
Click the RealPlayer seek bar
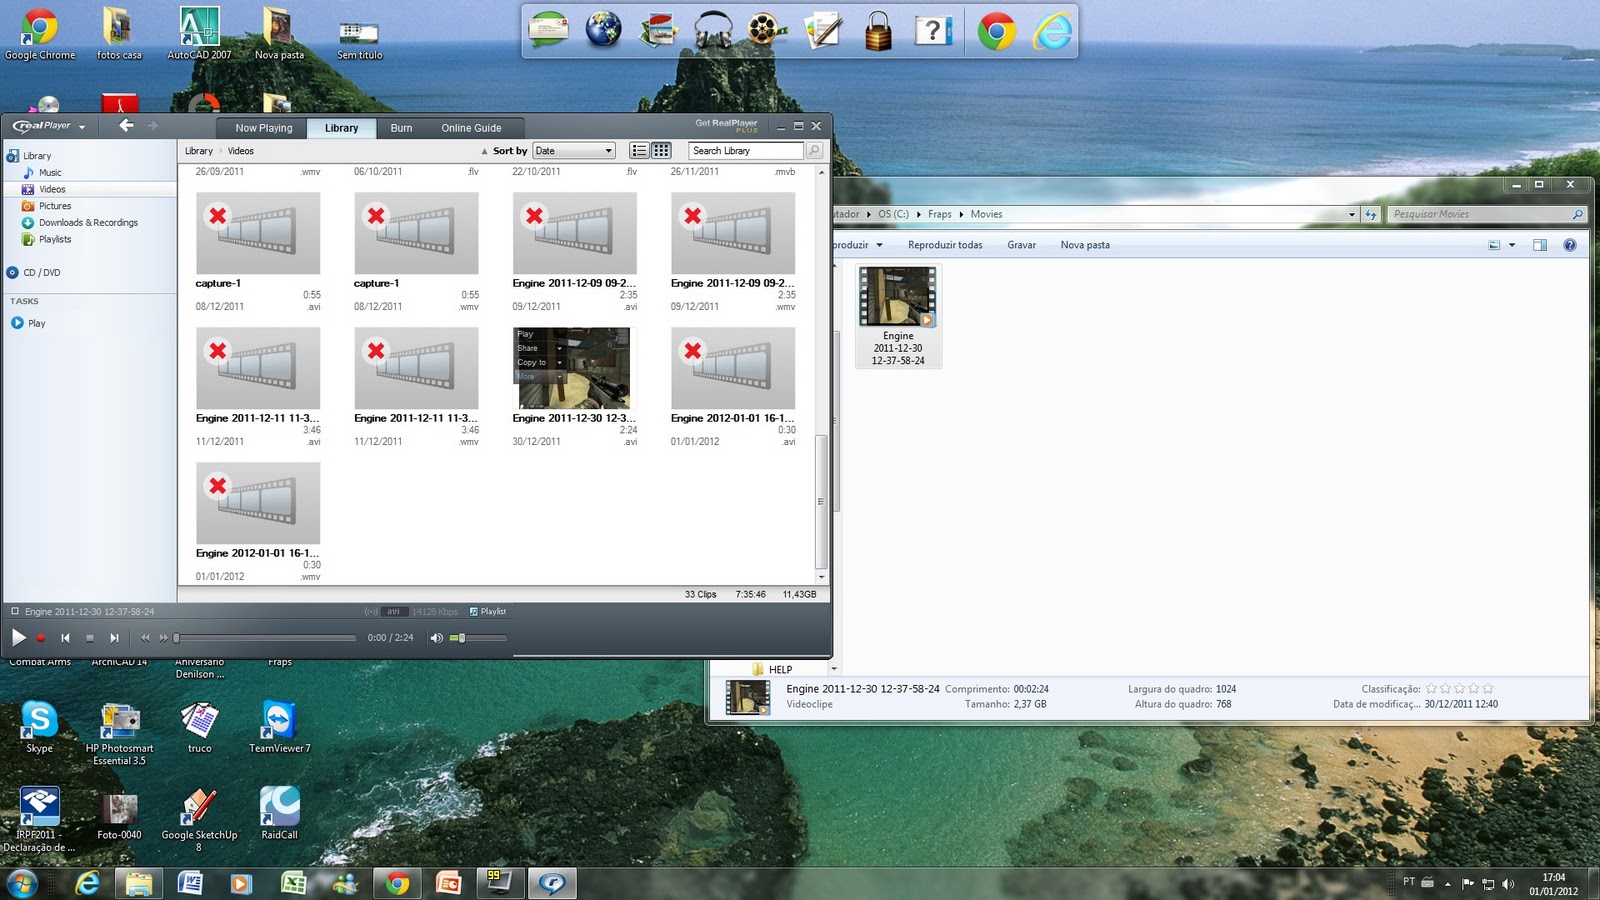pyautogui.click(x=266, y=638)
